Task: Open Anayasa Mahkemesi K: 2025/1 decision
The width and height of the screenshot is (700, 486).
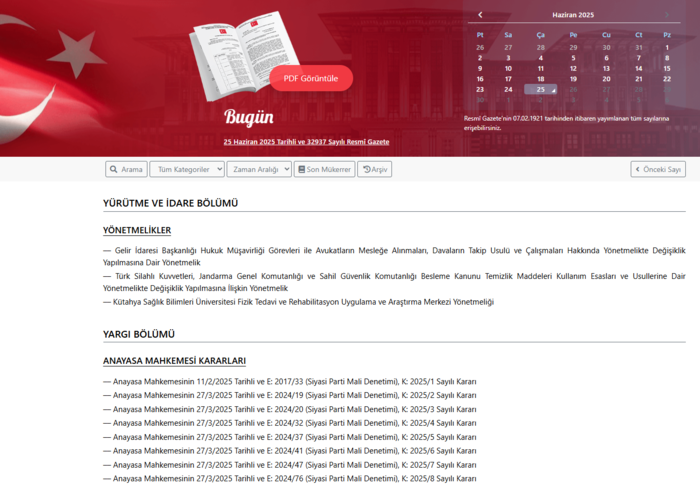Action: pyautogui.click(x=290, y=382)
